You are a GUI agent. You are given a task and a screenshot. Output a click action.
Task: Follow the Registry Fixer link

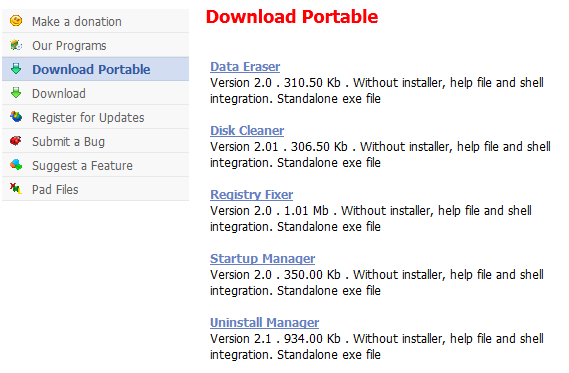click(251, 195)
